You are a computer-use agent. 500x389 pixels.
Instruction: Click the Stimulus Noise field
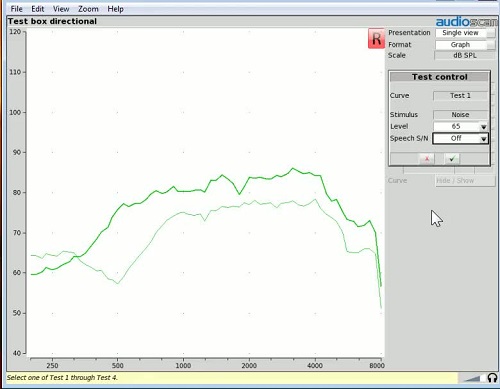click(460, 115)
